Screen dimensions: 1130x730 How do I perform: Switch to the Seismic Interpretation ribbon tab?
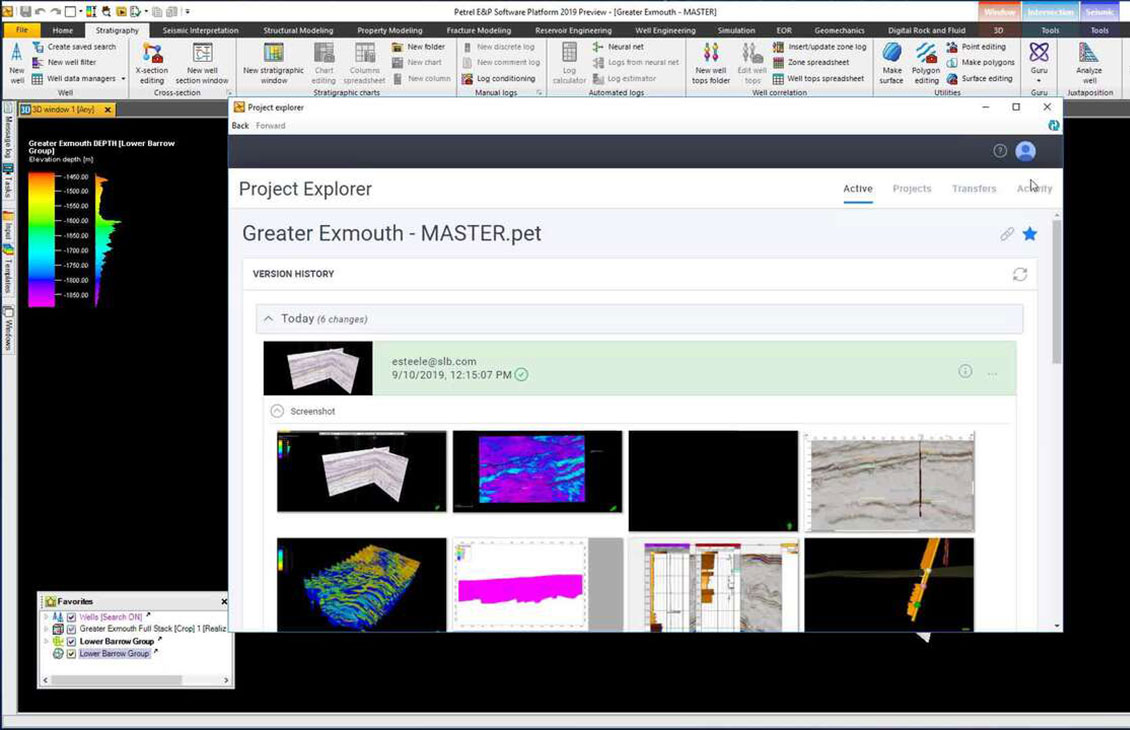point(200,31)
